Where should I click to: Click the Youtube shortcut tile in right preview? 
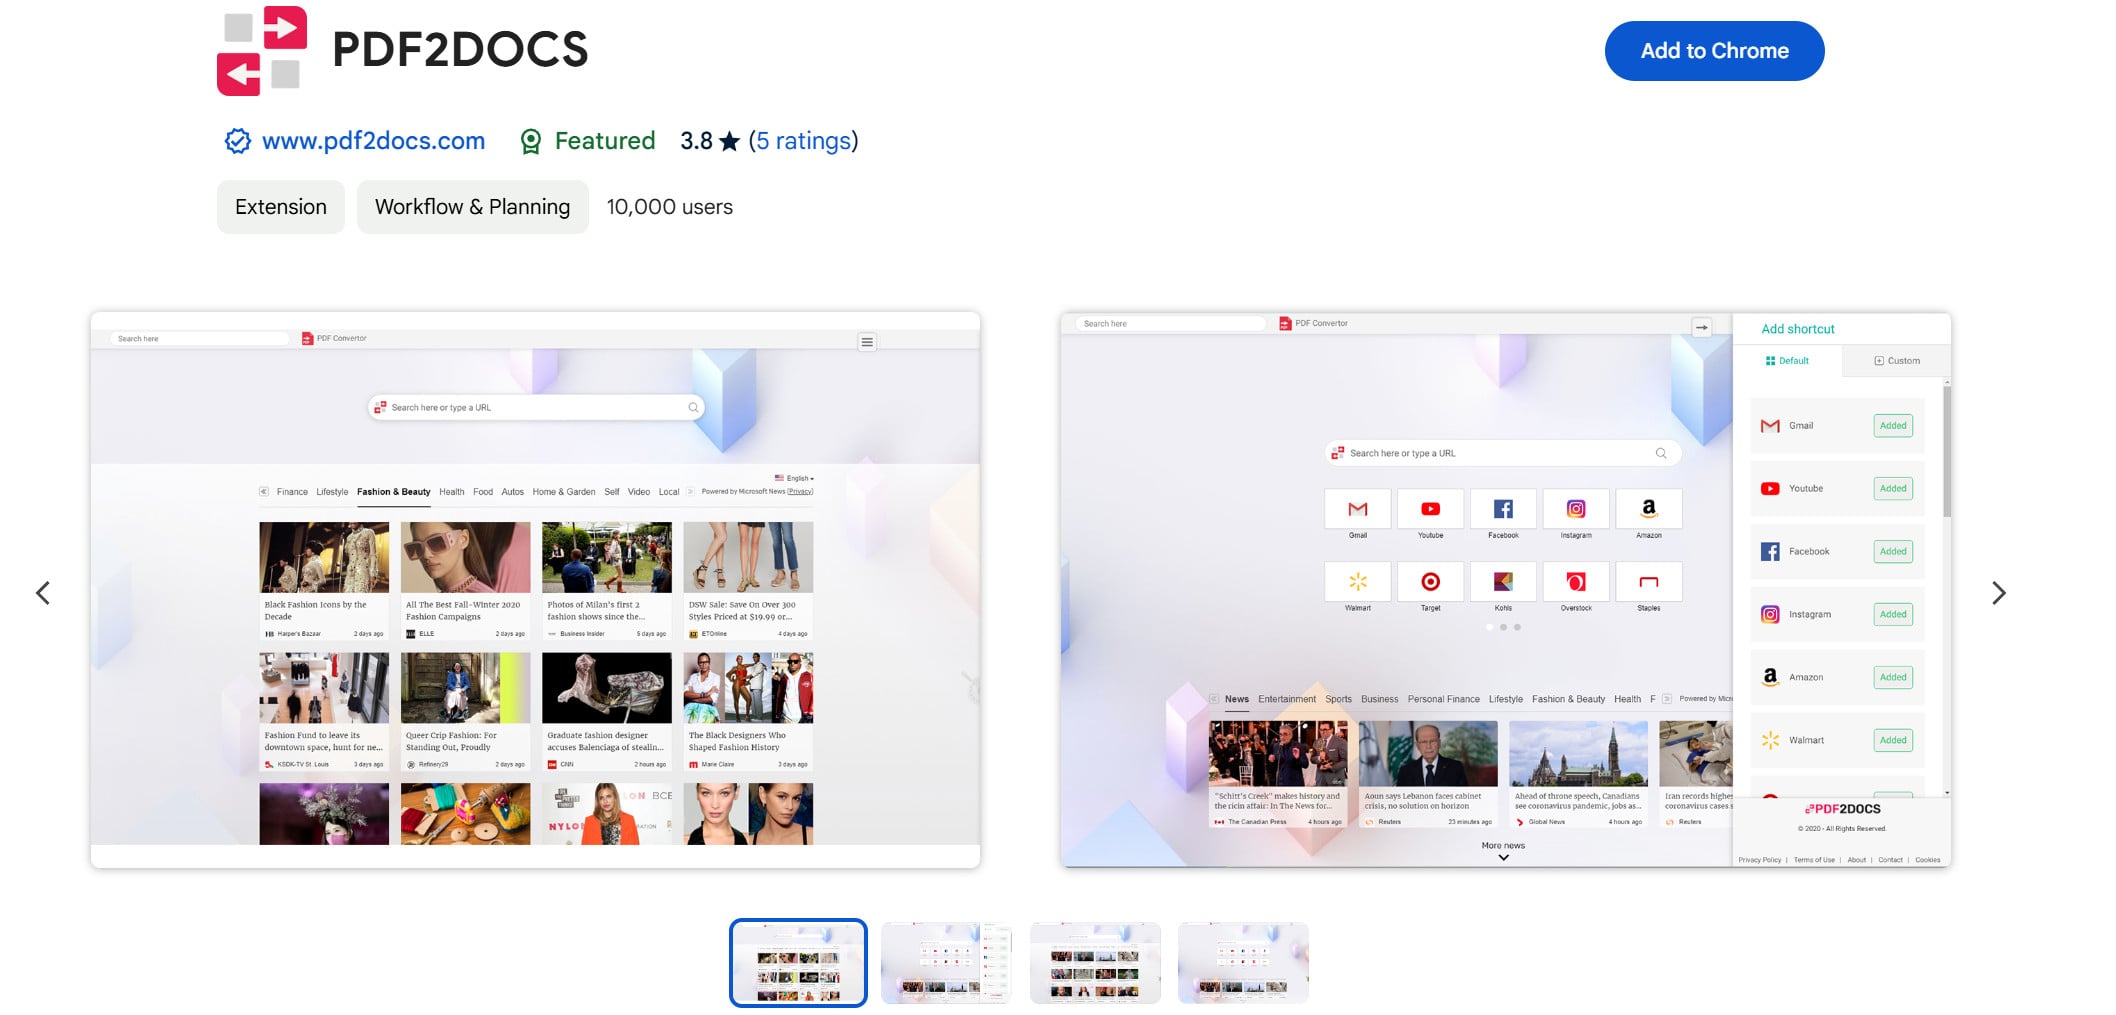1431,509
